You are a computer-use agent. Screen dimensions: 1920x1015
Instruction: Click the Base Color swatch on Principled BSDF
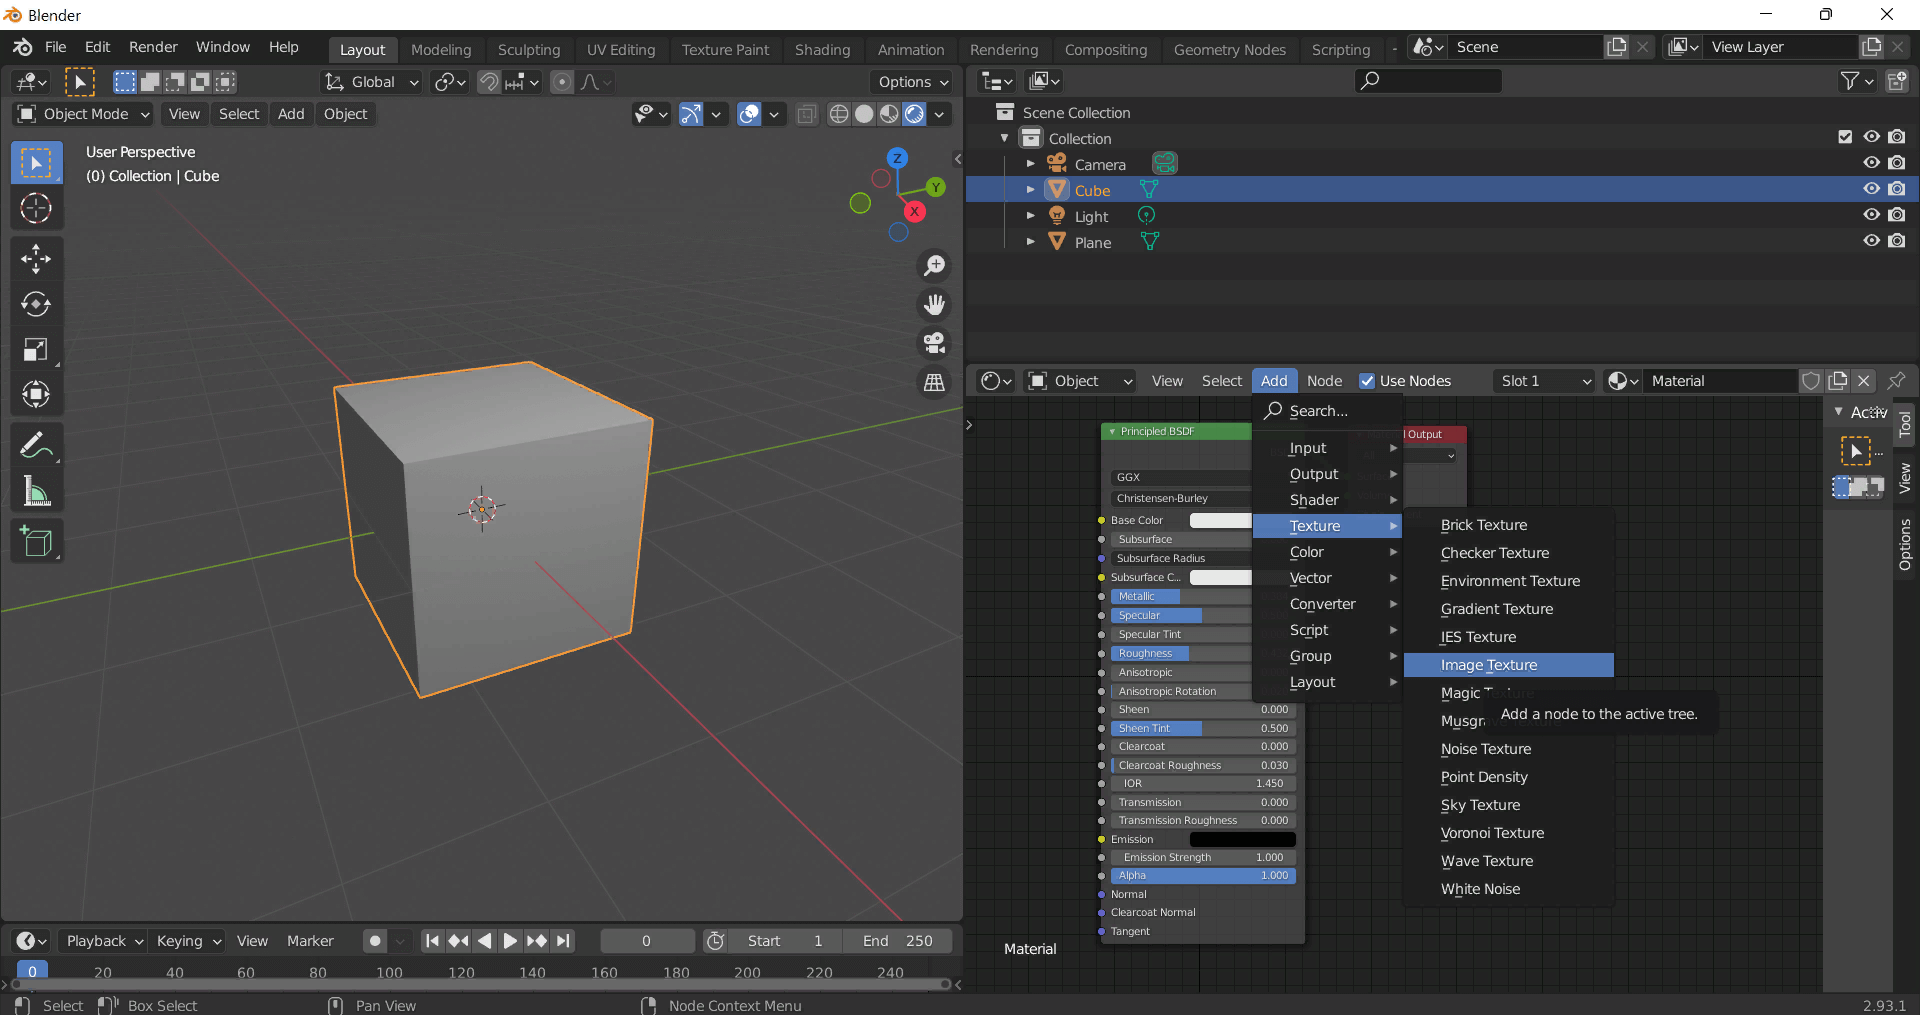1220,520
